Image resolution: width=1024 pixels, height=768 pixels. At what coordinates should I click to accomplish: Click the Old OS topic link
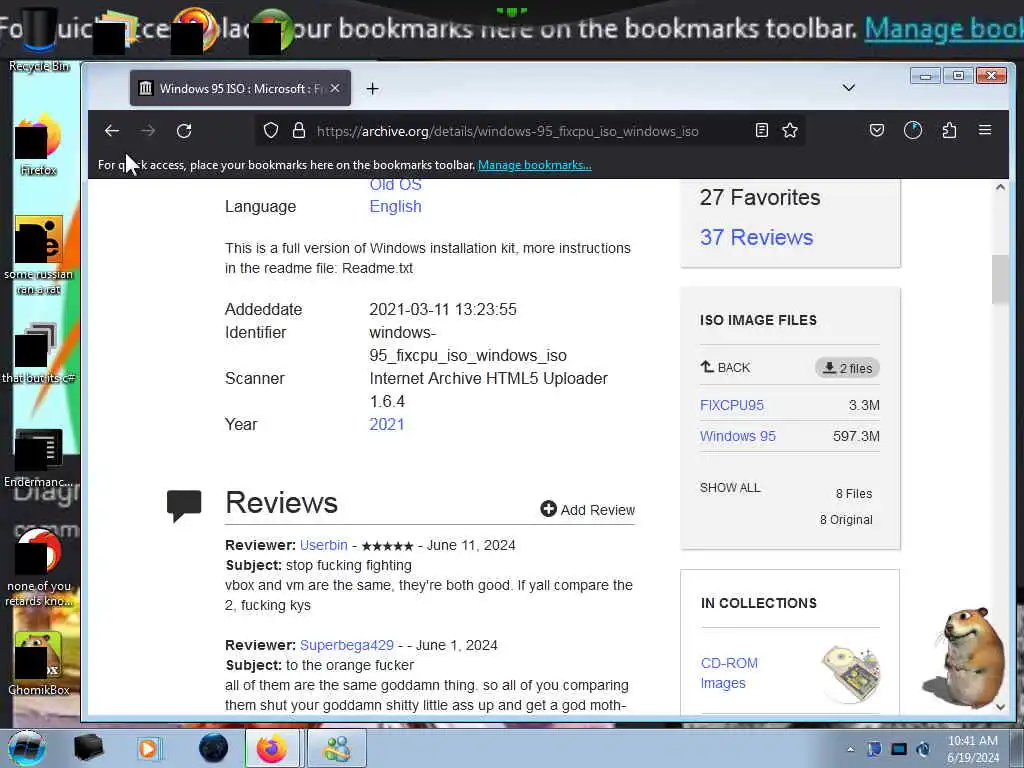[x=395, y=185]
